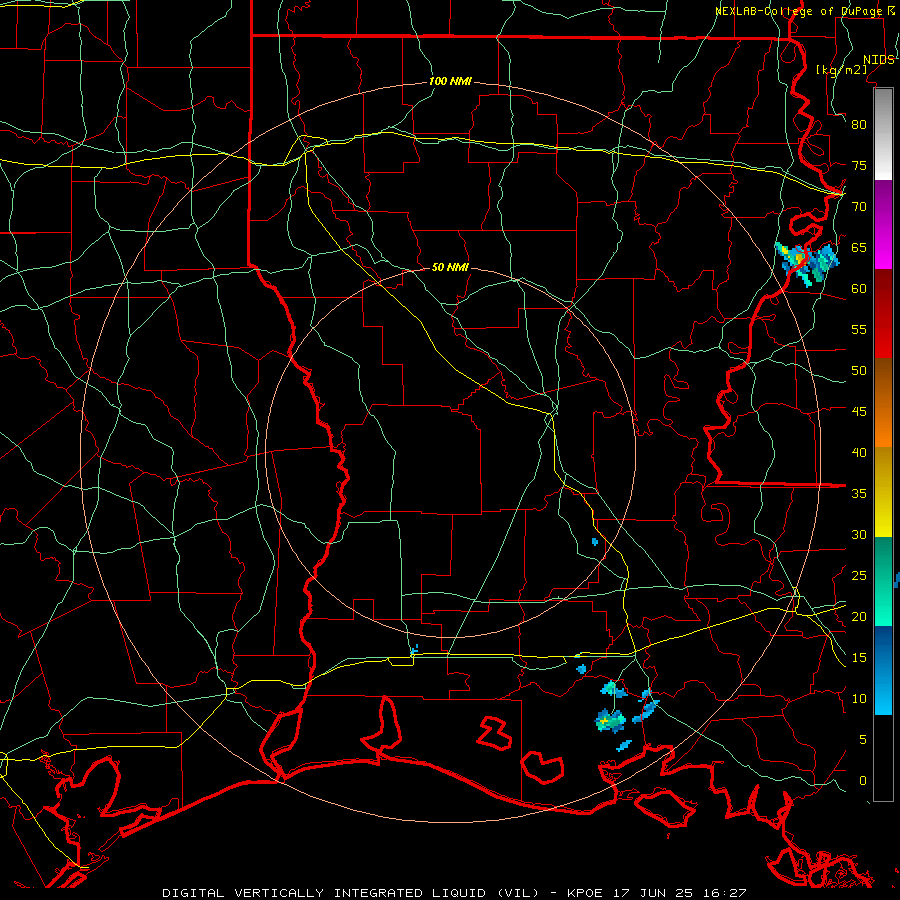
Task: Click the [kg/m2] units label
Action: tap(841, 70)
